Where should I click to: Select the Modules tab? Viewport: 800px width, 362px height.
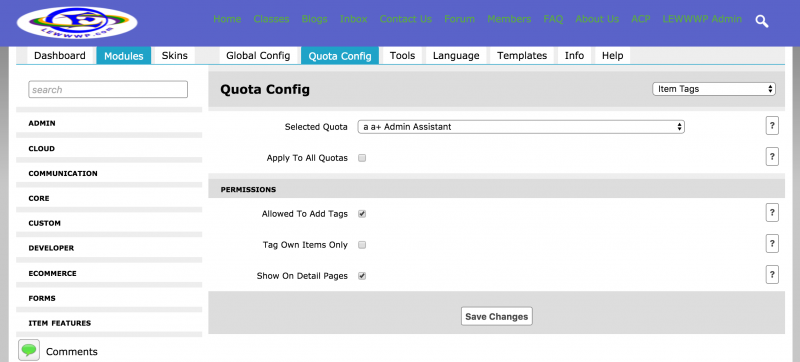coord(123,56)
